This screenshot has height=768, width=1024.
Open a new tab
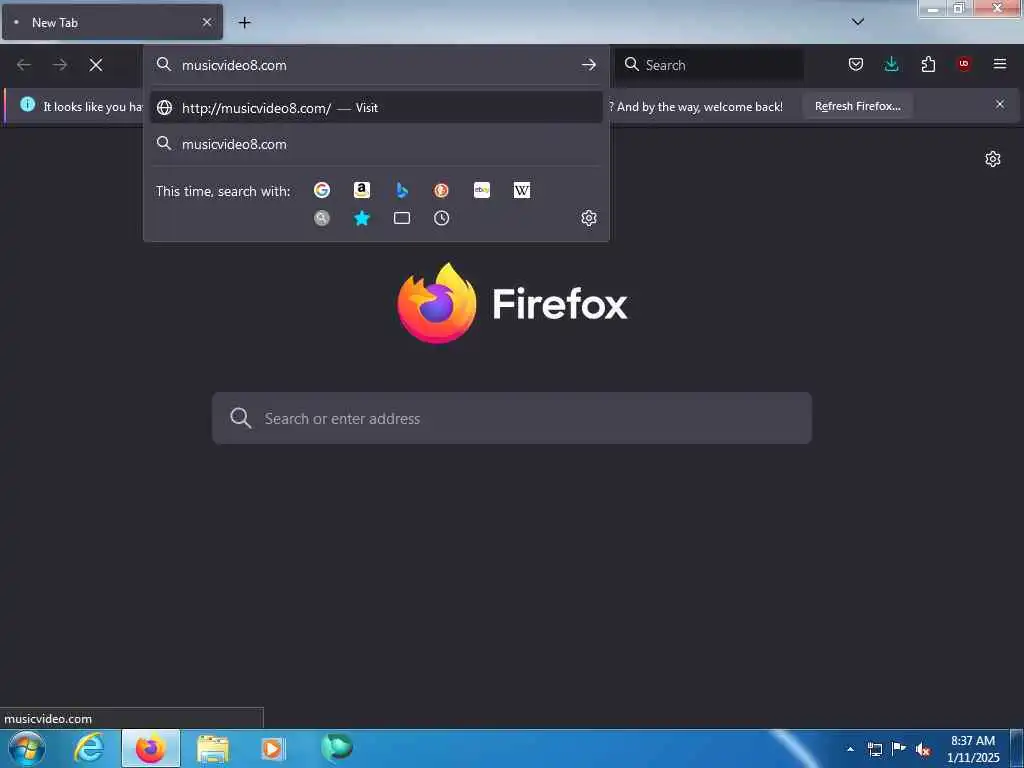pyautogui.click(x=244, y=22)
